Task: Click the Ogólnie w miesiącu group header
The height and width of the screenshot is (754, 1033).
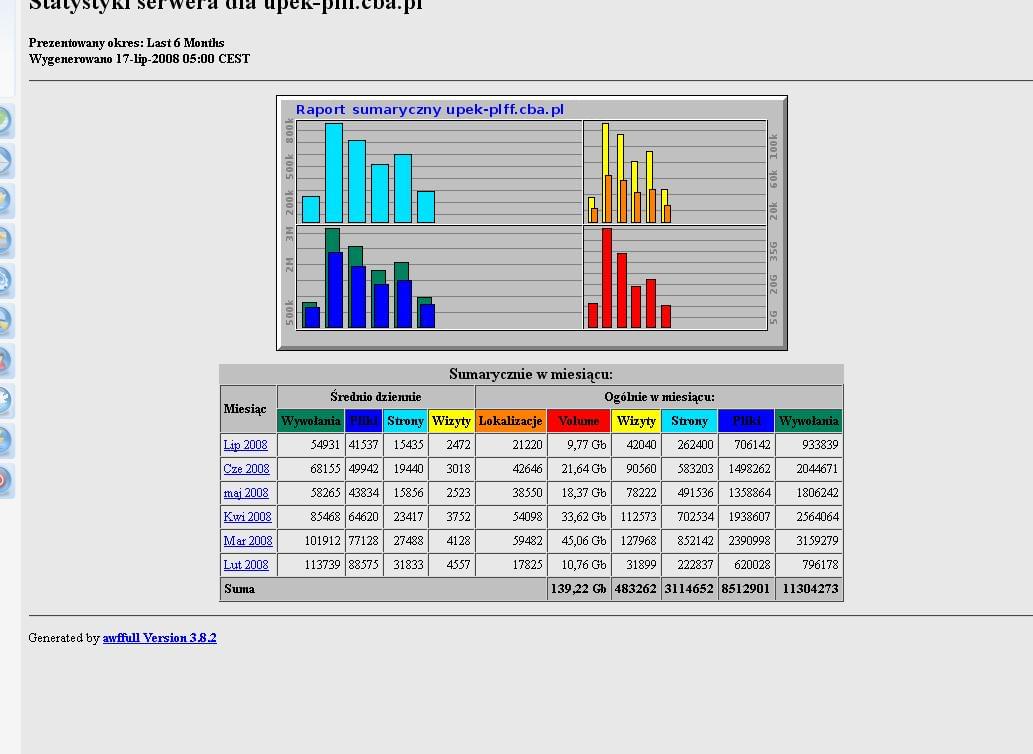Action: tap(659, 397)
